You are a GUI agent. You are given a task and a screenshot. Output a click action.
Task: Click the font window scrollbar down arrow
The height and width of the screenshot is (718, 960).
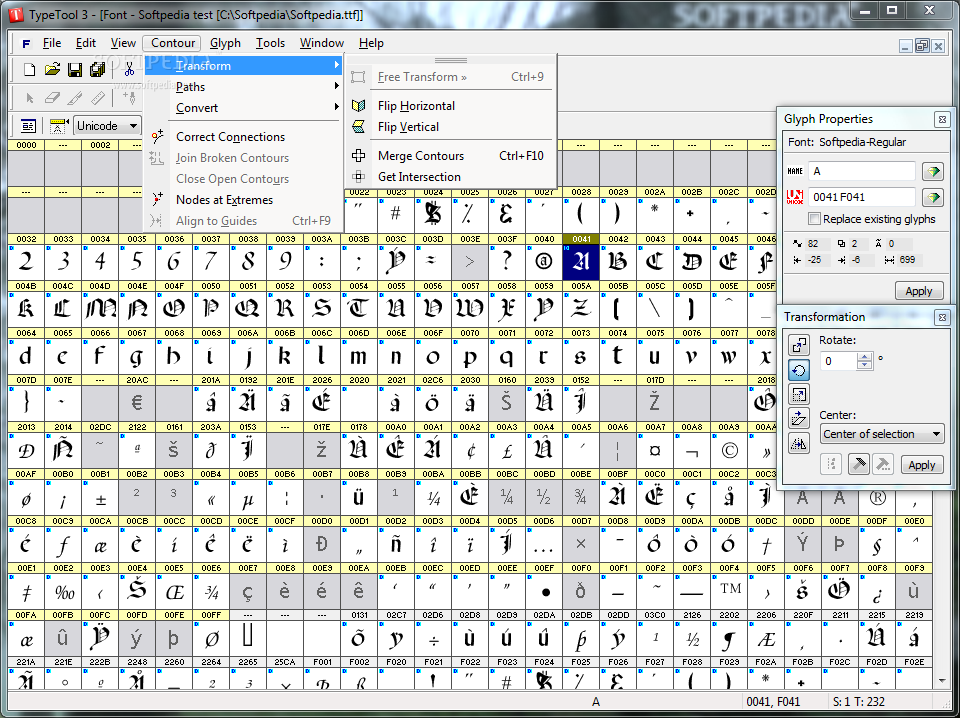coord(943,681)
